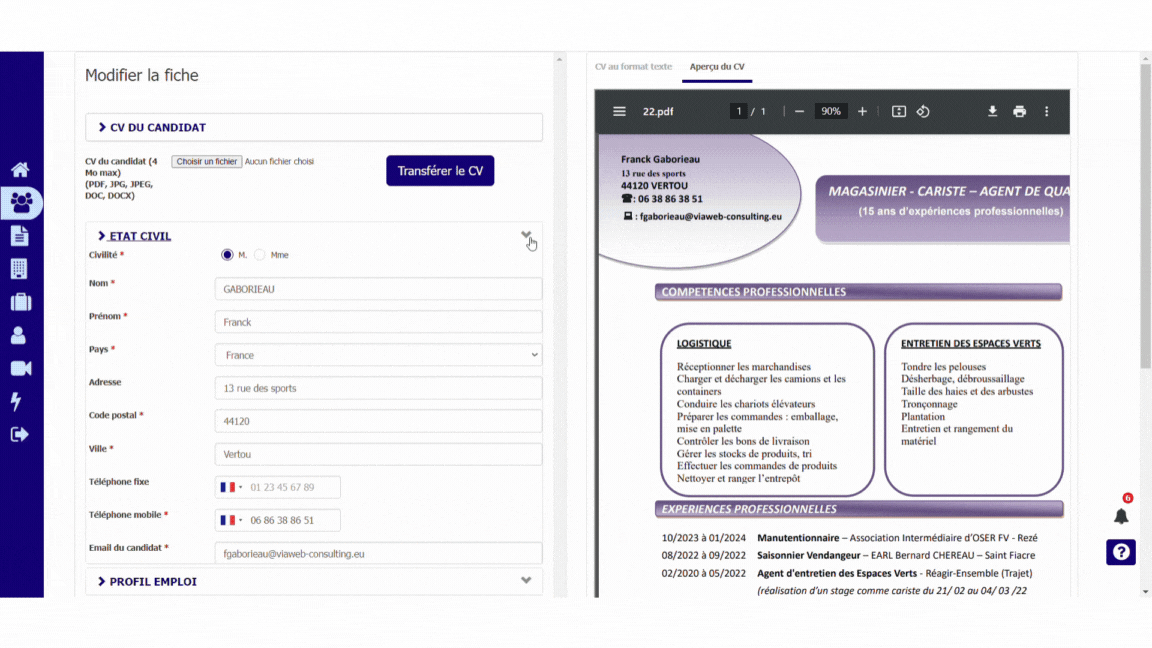
Task: Click the PROFIL EMPLOI heading
Action: (x=153, y=582)
